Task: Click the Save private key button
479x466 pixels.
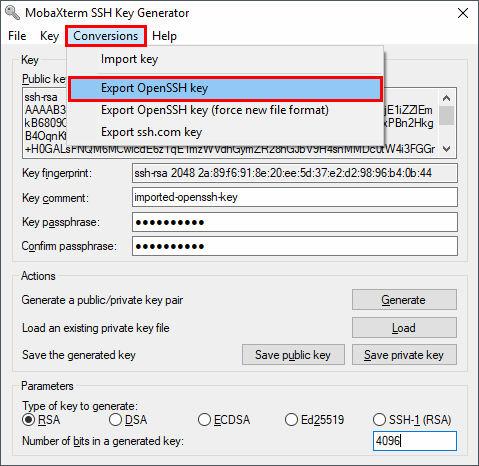Action: 404,355
